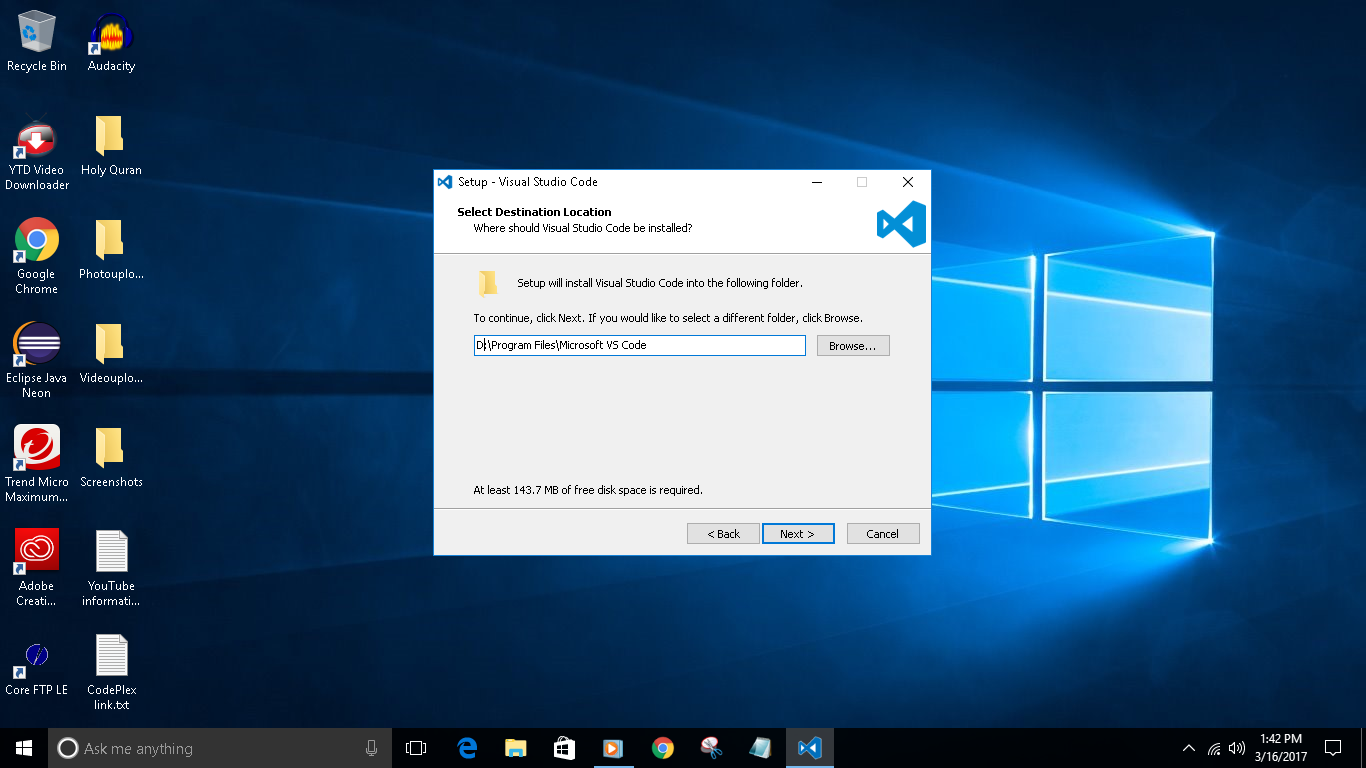This screenshot has height=768, width=1366.
Task: Open the Wi-Fi network tray icon
Action: tap(1214, 748)
